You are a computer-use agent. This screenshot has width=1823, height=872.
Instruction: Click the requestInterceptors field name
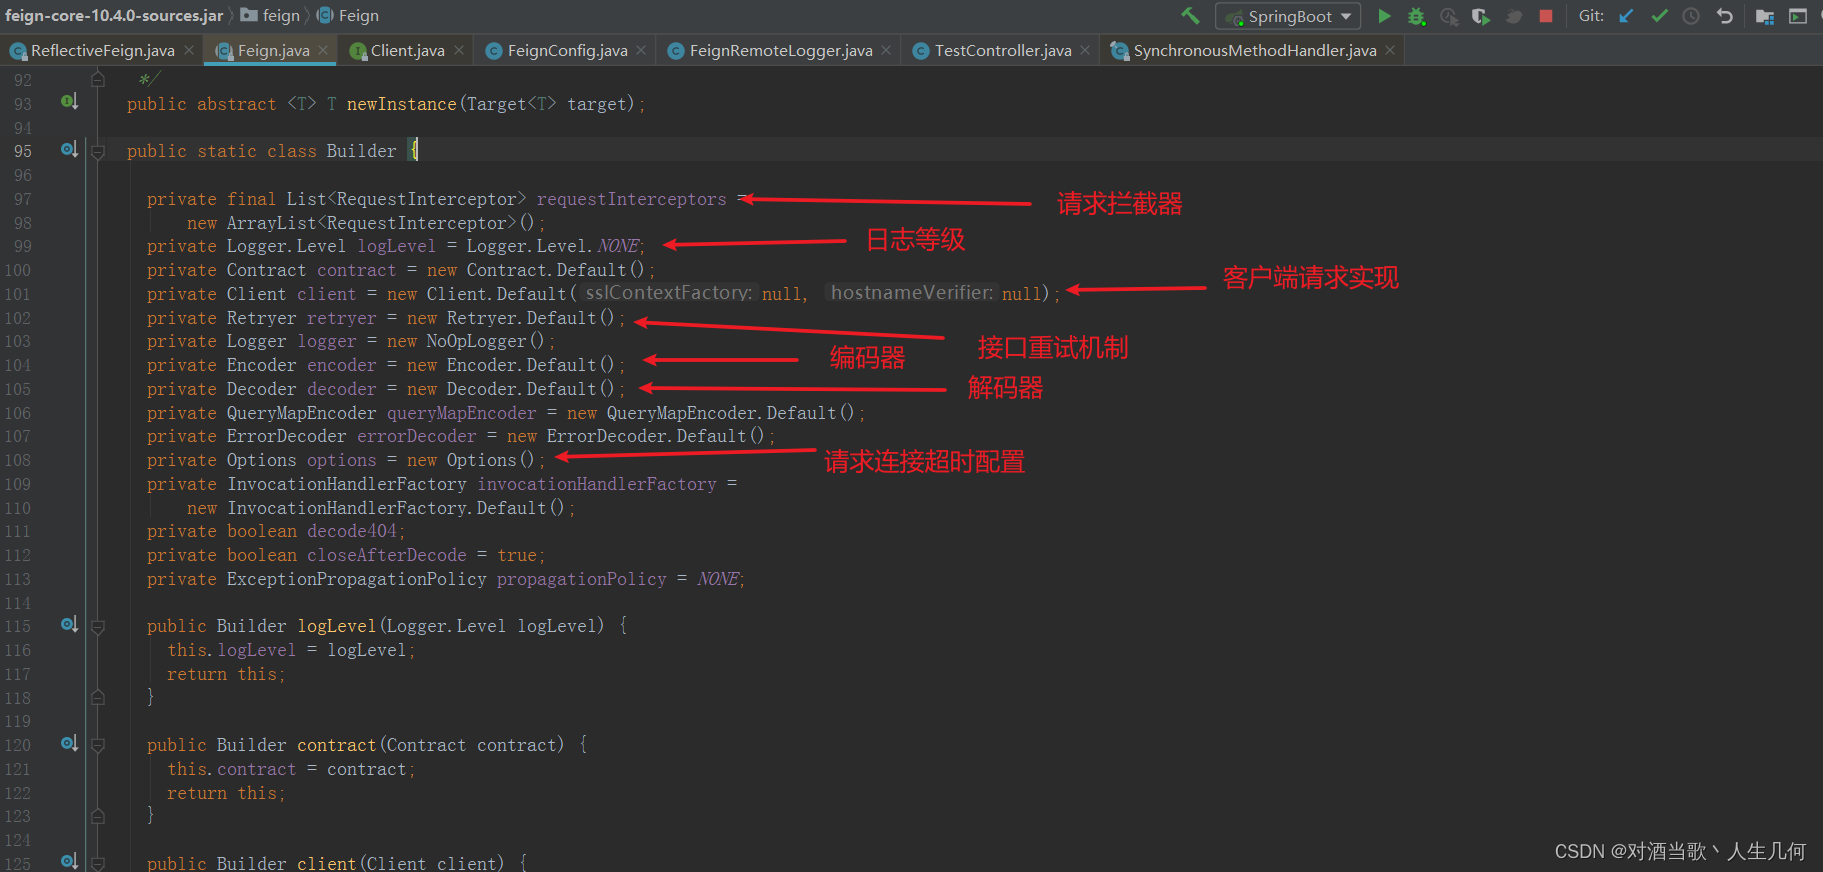click(x=631, y=199)
